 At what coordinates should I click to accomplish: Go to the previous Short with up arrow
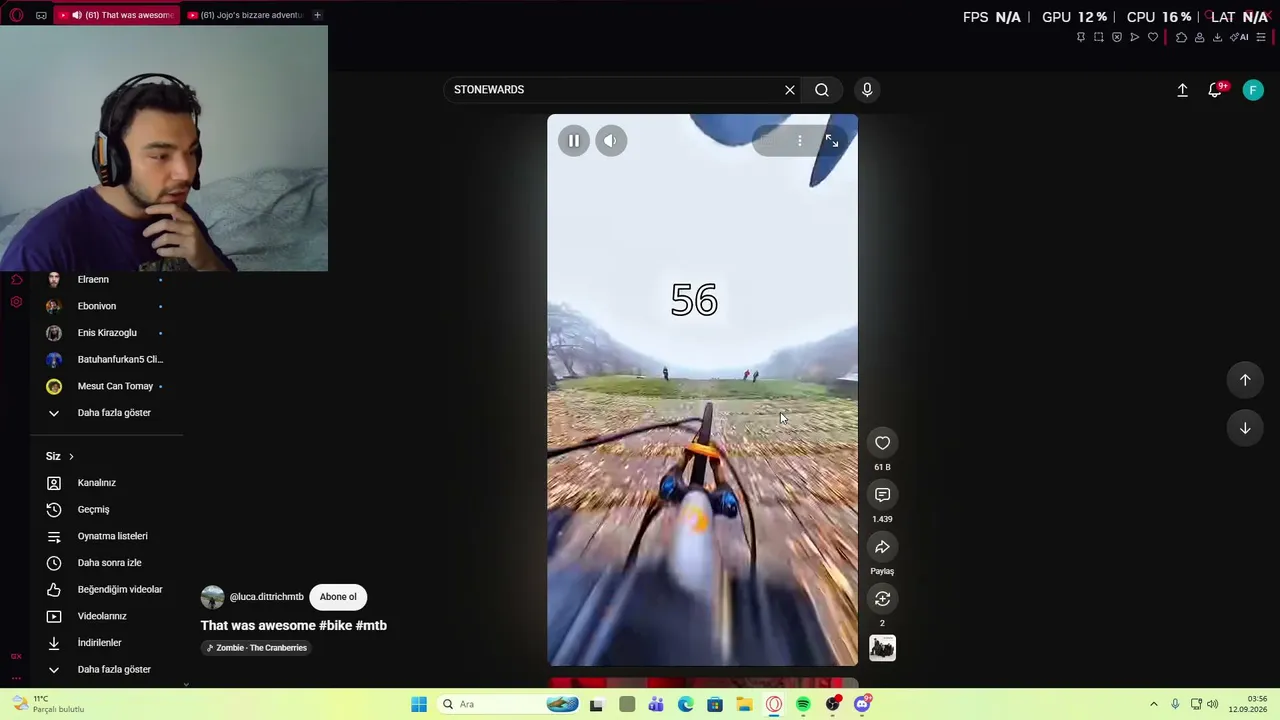(1245, 380)
